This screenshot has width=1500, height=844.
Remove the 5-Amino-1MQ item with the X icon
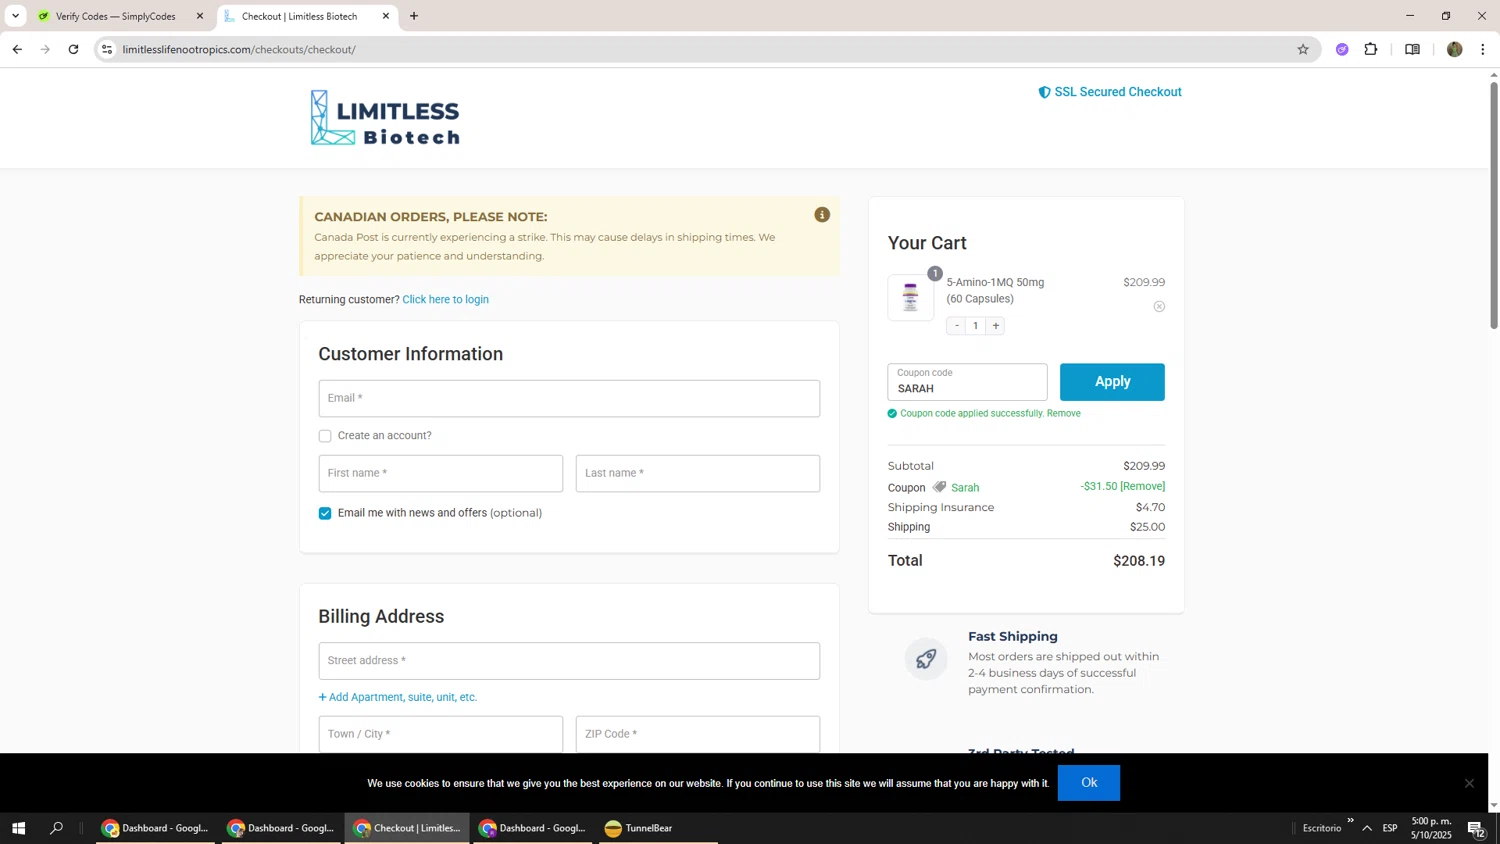click(x=1159, y=307)
